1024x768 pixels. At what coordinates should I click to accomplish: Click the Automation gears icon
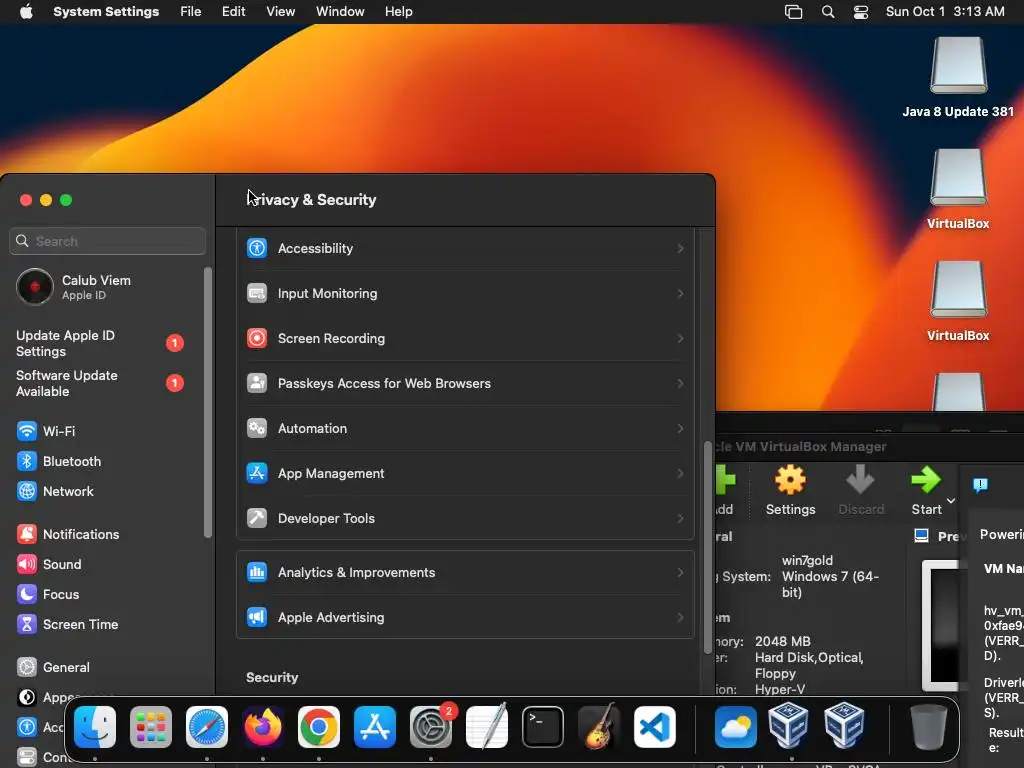pyautogui.click(x=257, y=428)
